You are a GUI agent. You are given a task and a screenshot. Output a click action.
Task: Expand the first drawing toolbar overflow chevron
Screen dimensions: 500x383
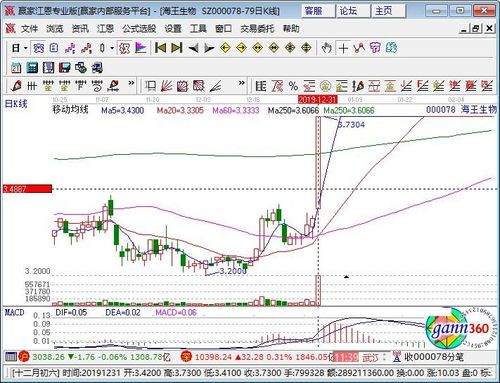point(131,83)
